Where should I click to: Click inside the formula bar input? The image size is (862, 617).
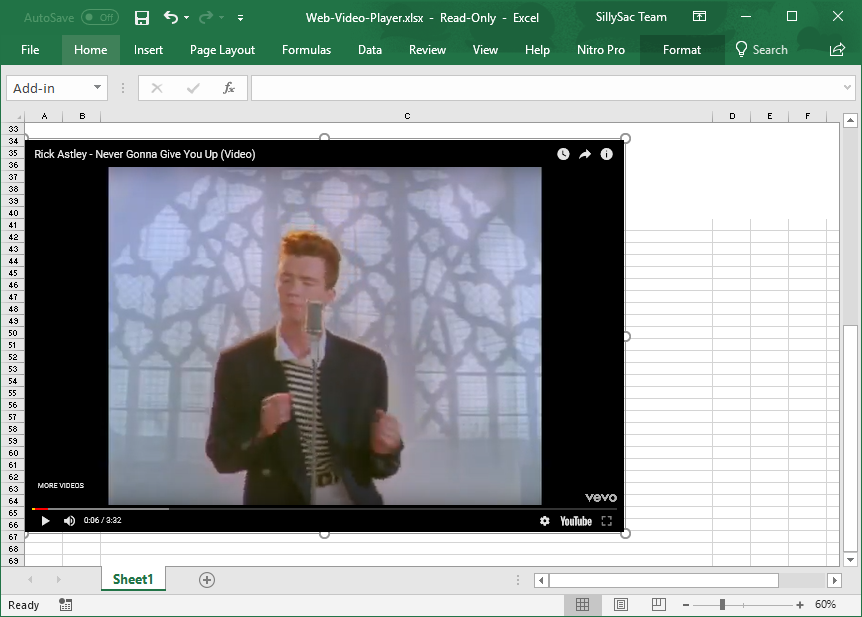point(545,88)
